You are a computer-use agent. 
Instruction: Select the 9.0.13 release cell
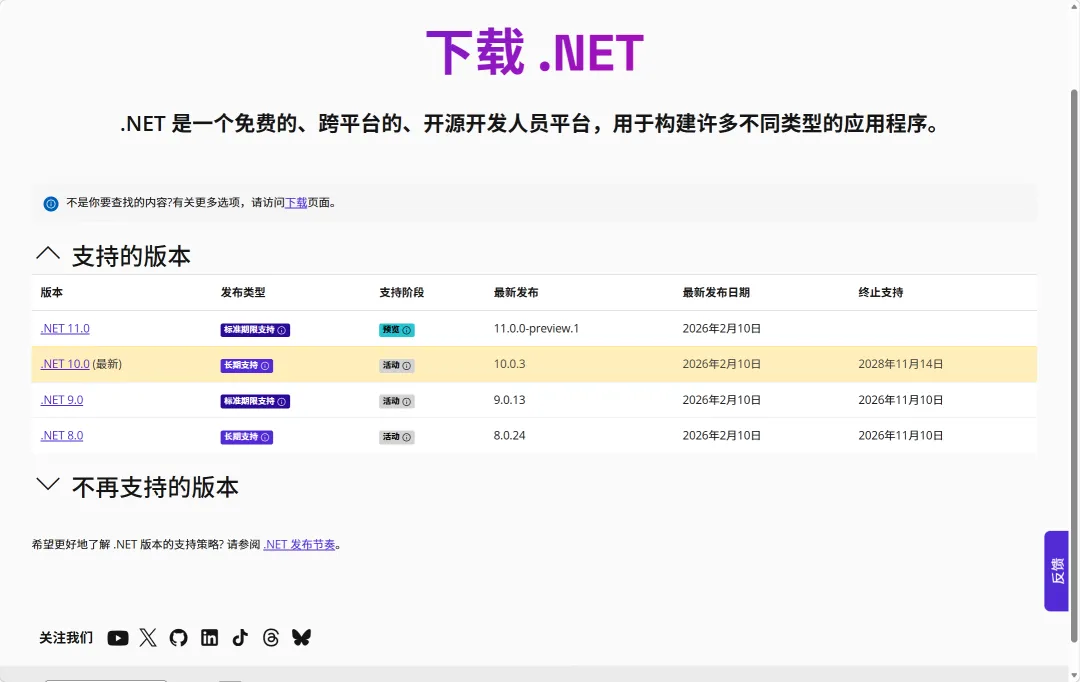coord(510,400)
